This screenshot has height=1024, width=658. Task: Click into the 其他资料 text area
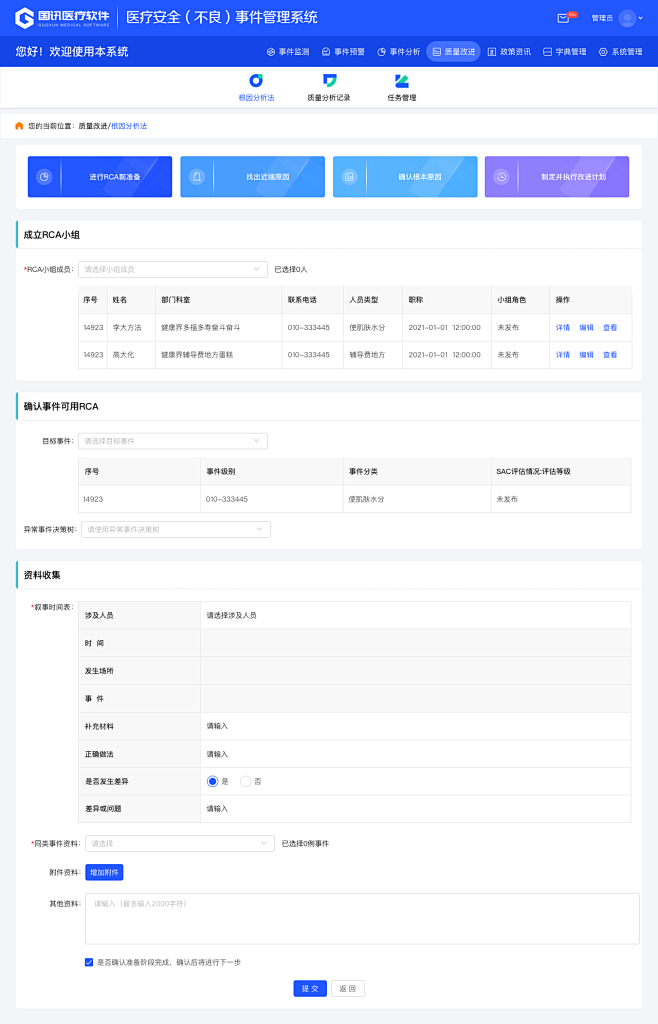[x=362, y=918]
